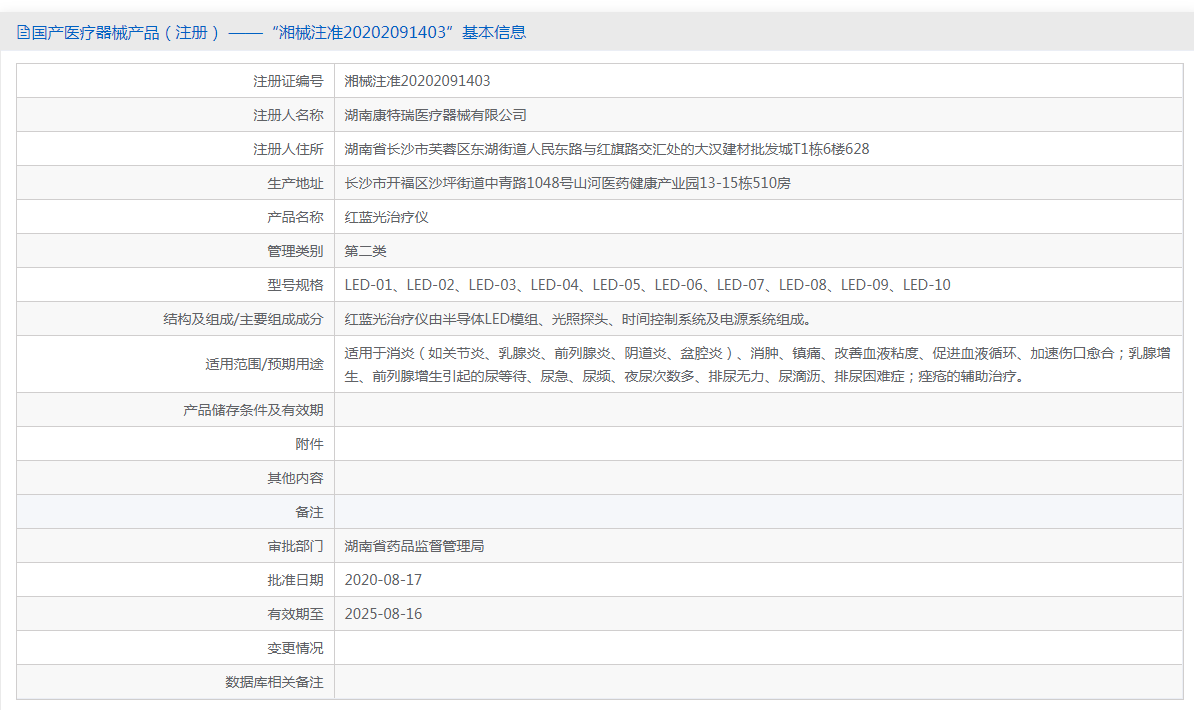Click the label '管理类别'
Image resolution: width=1194 pixels, height=710 pixels.
click(x=295, y=251)
